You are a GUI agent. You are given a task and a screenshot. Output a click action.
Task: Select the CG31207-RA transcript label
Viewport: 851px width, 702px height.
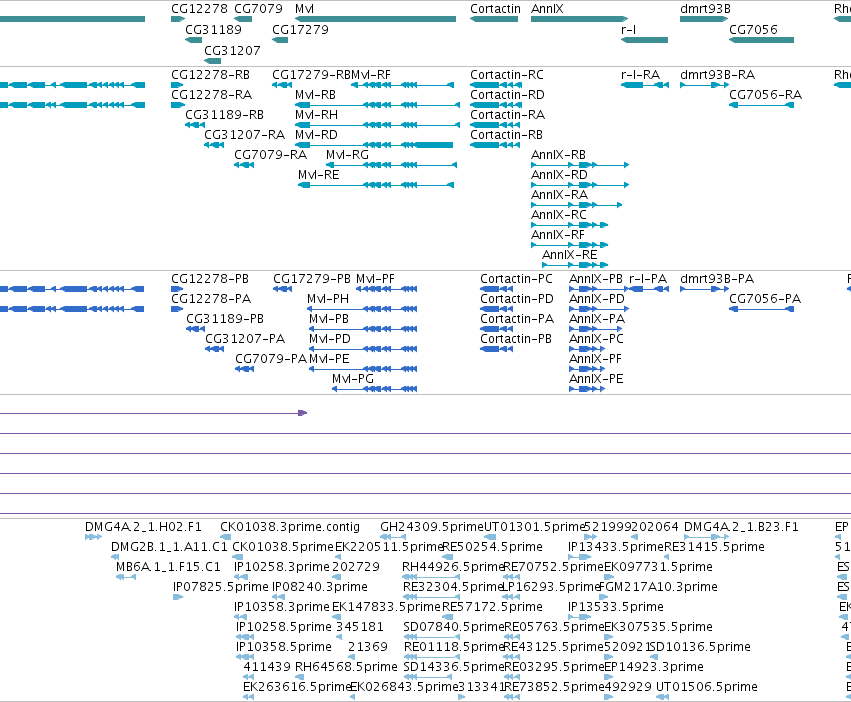pyautogui.click(x=244, y=135)
